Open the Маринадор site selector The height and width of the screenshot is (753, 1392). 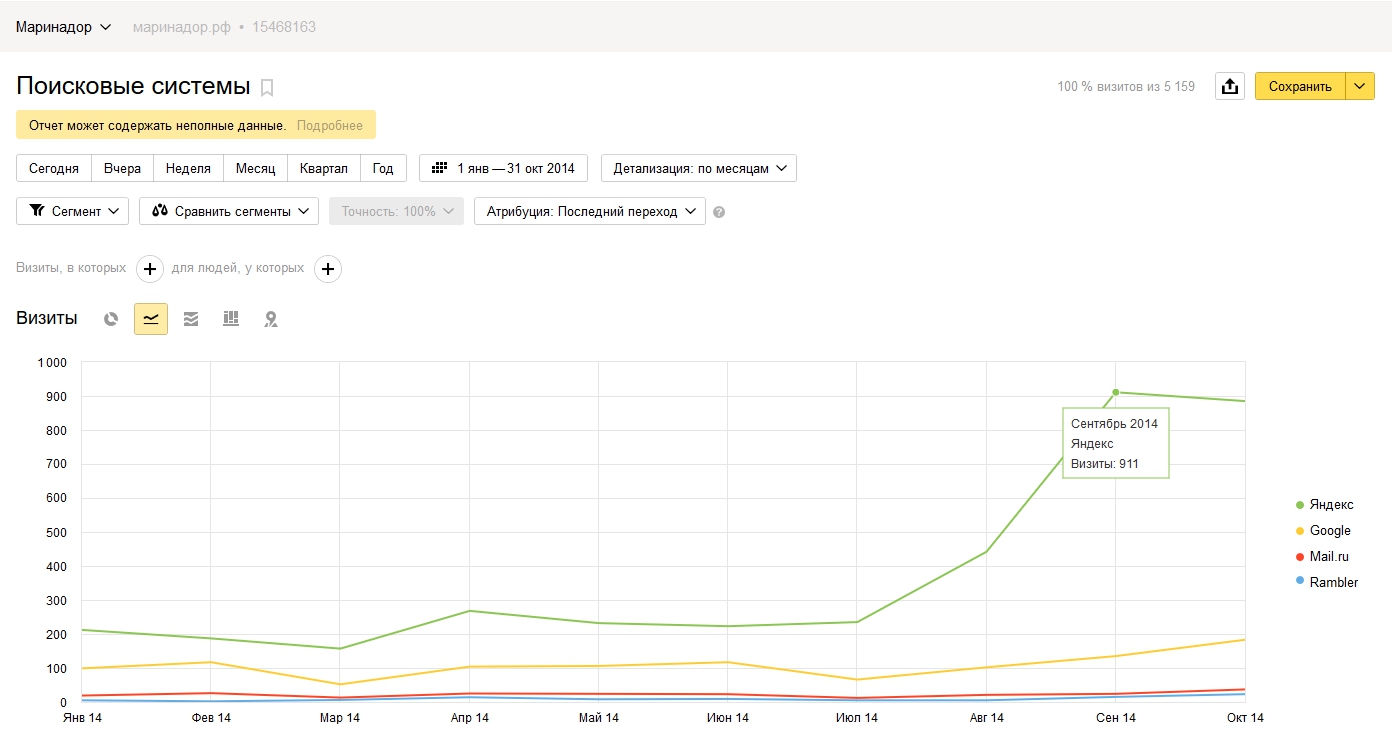[64, 27]
